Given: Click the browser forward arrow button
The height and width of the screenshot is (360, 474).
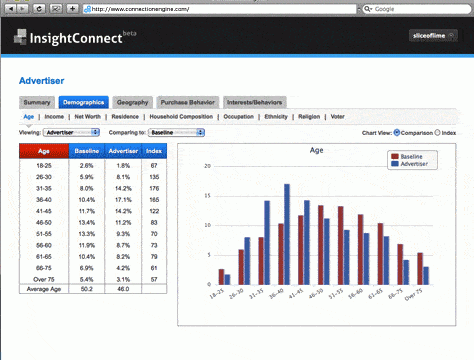Looking at the screenshot, I should (x=22, y=9).
